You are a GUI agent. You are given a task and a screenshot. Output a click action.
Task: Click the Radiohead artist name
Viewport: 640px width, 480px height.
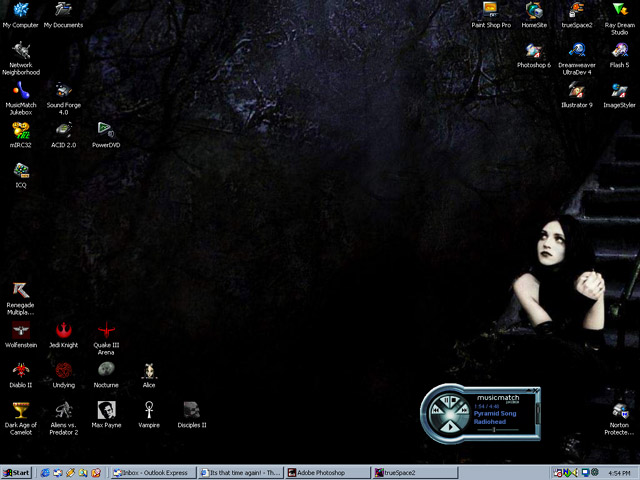pyautogui.click(x=490, y=422)
